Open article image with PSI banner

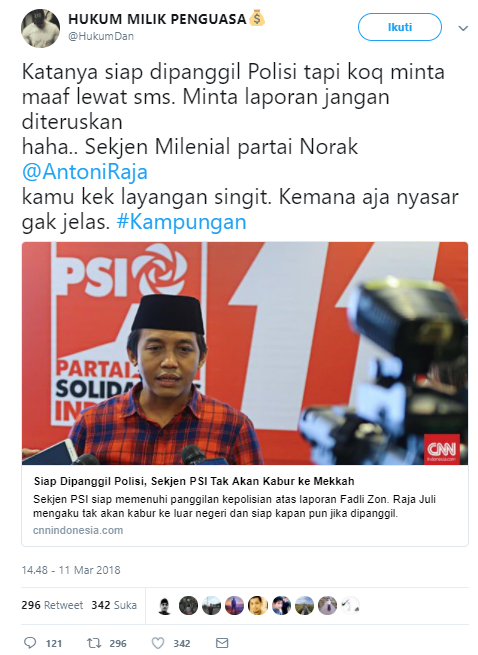[245, 353]
